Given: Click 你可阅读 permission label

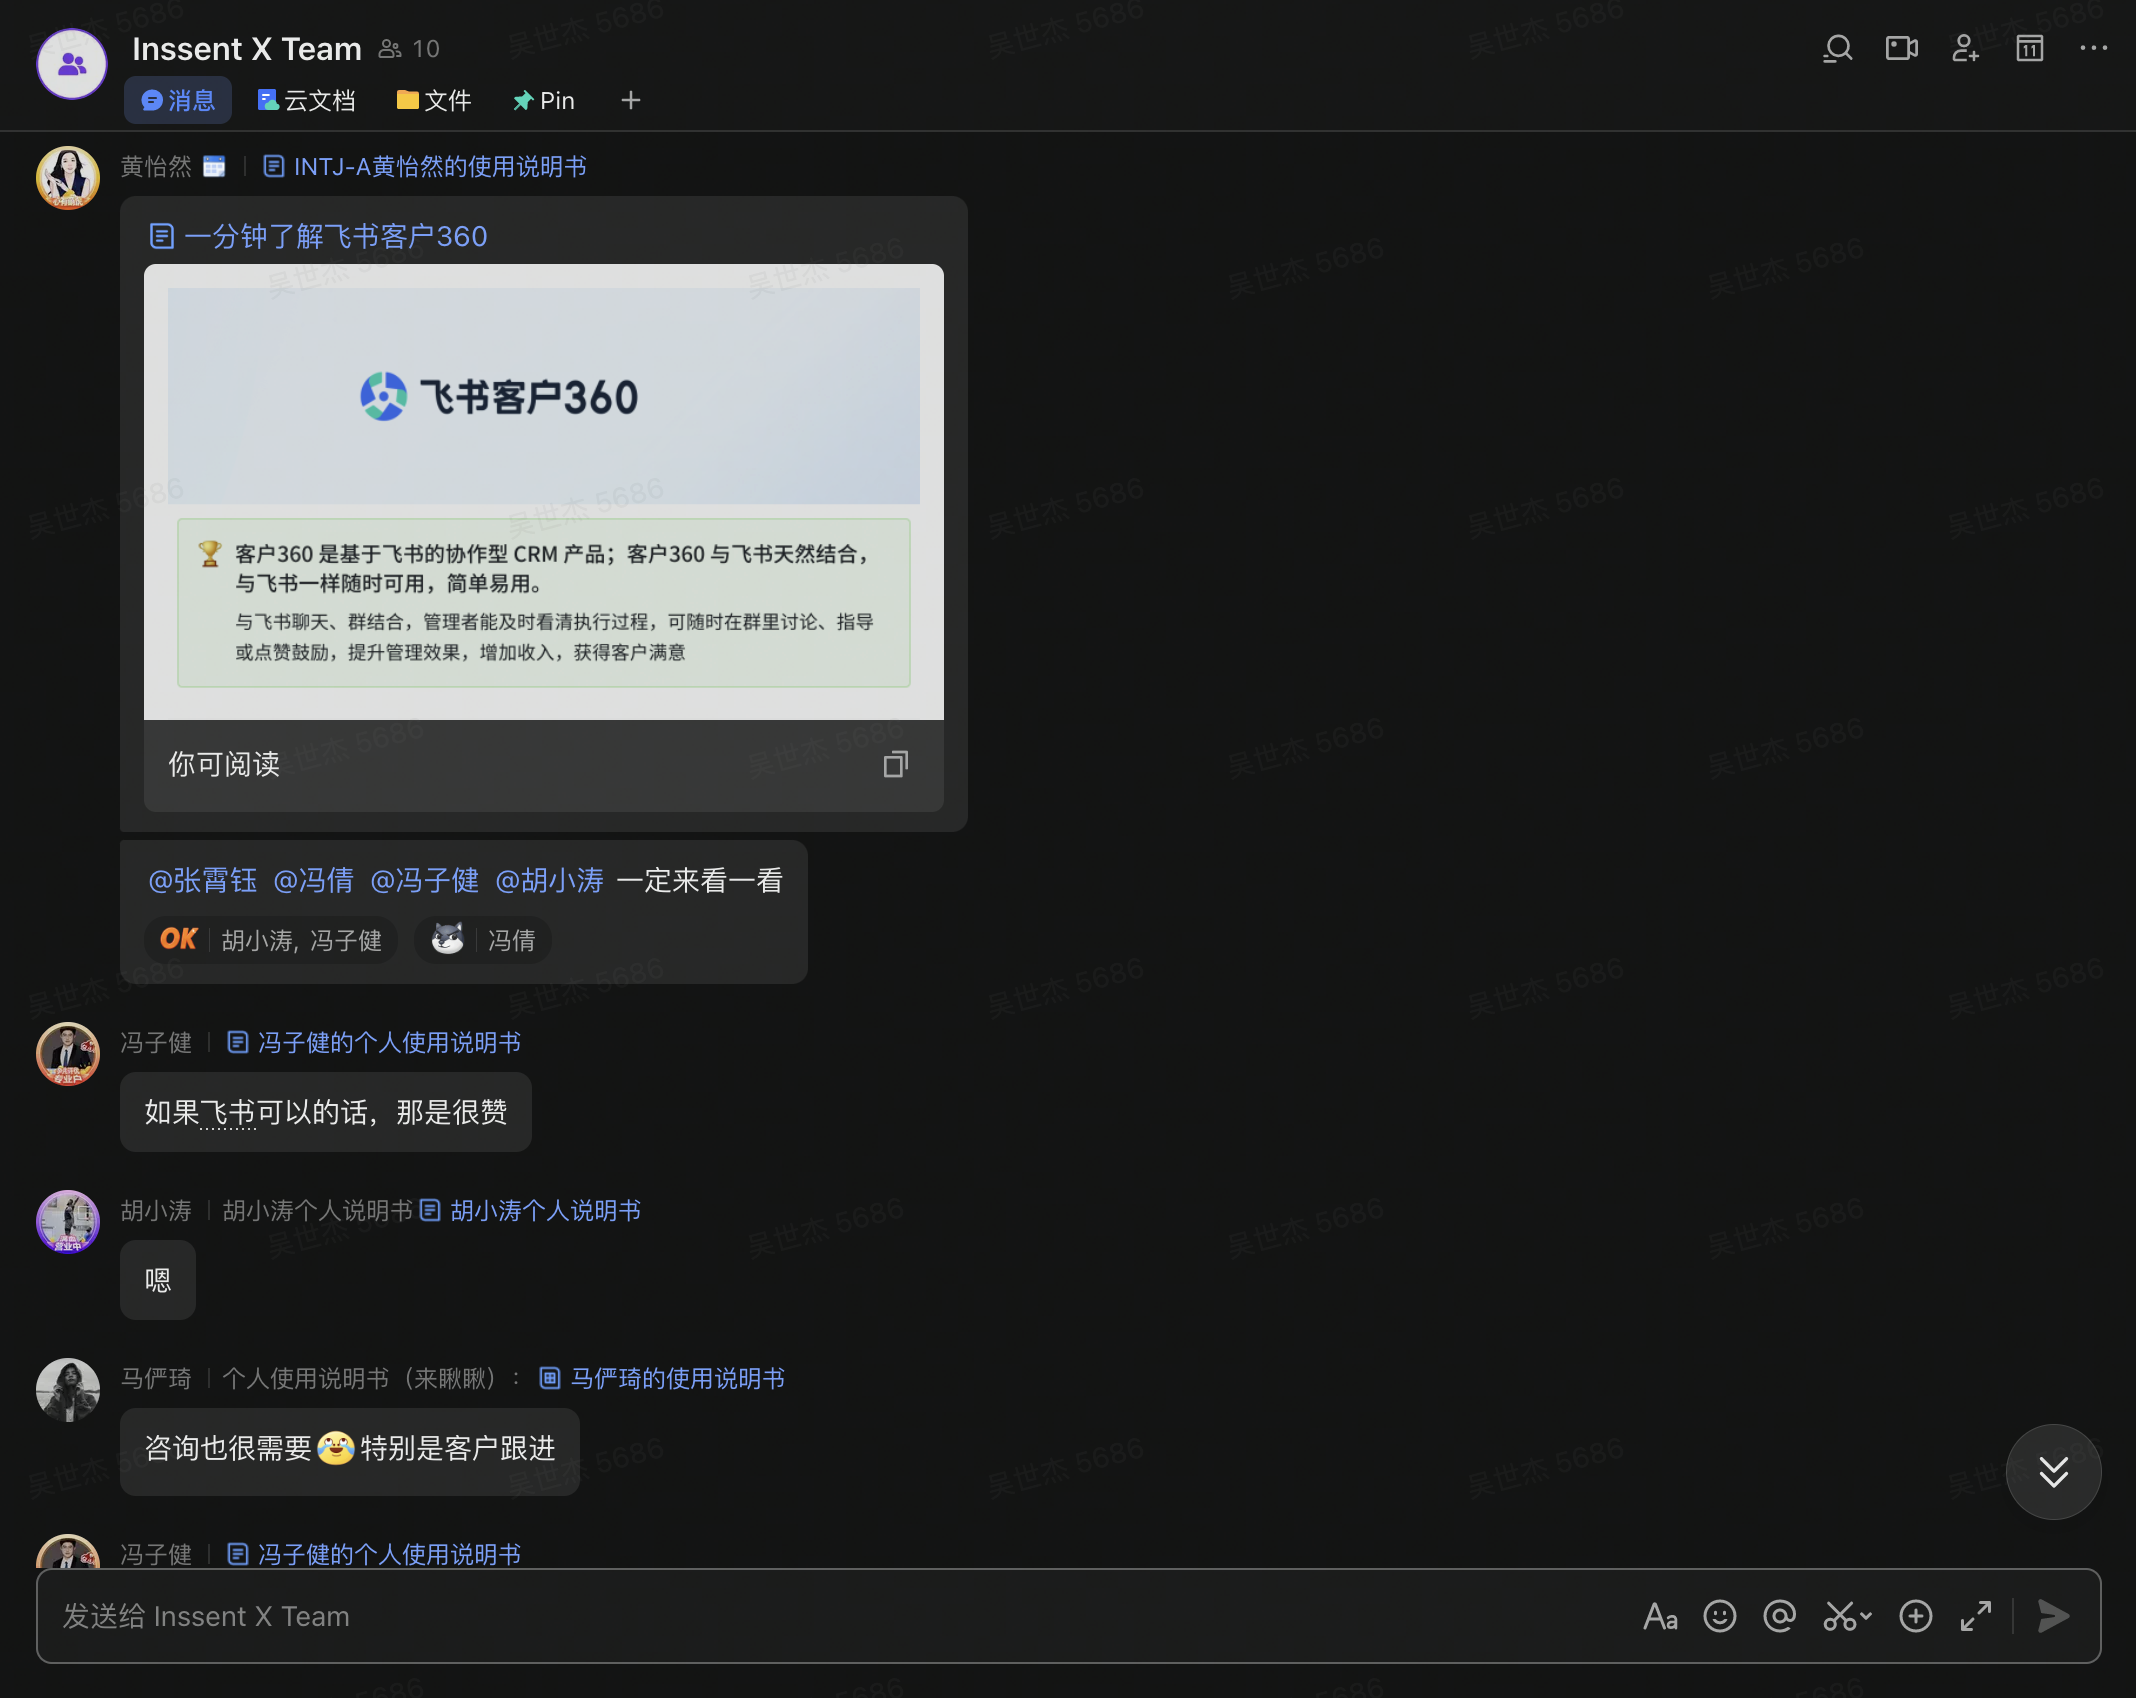Looking at the screenshot, I should tap(224, 764).
